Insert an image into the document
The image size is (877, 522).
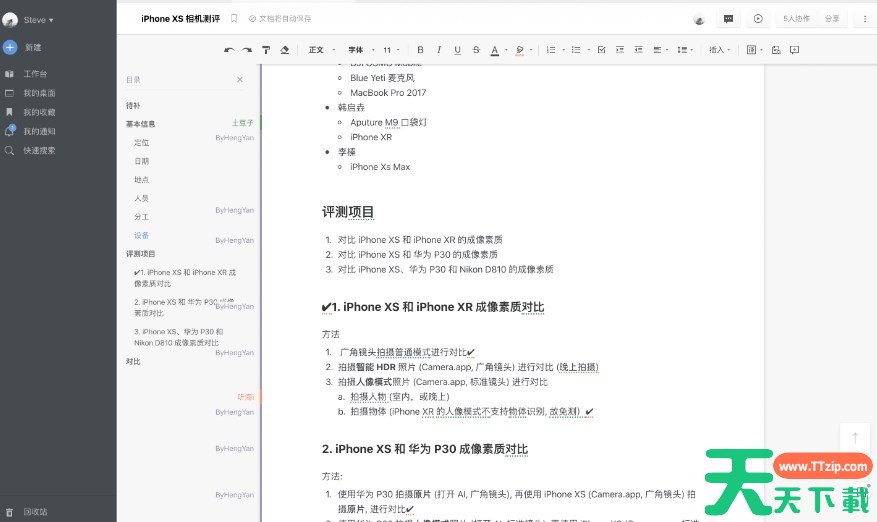coord(776,50)
